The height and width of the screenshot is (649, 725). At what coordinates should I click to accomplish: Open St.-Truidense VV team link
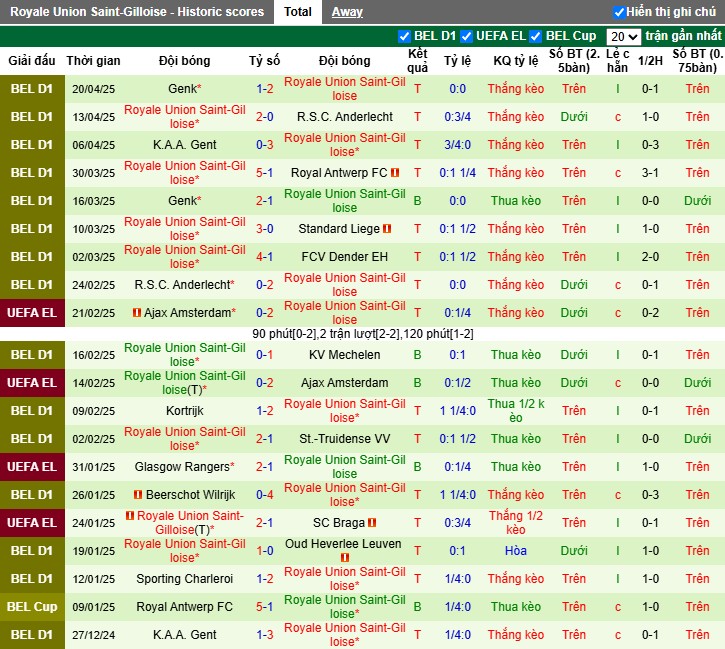(344, 439)
